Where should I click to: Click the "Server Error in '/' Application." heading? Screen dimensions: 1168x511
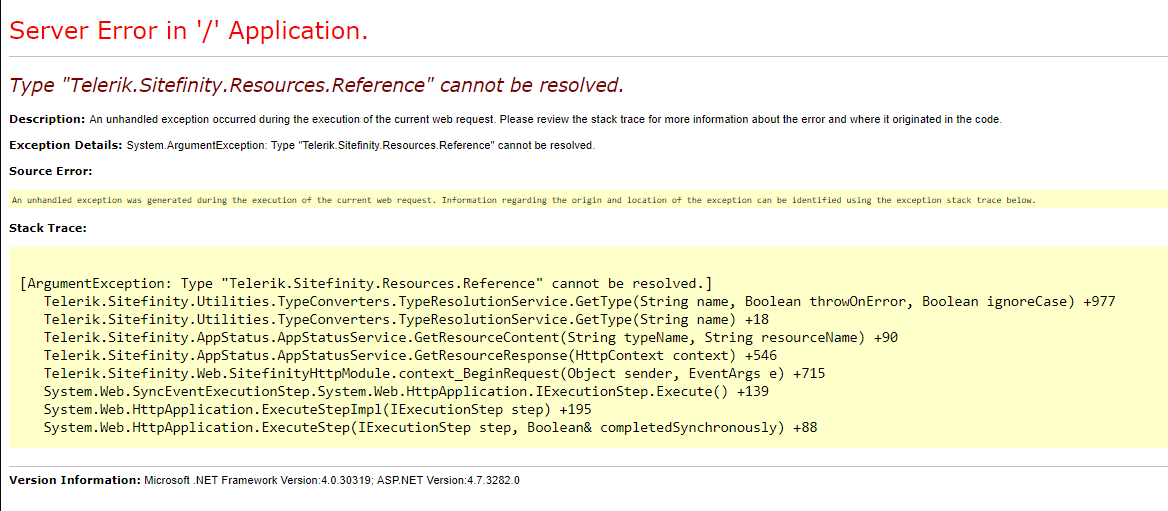tap(188, 31)
